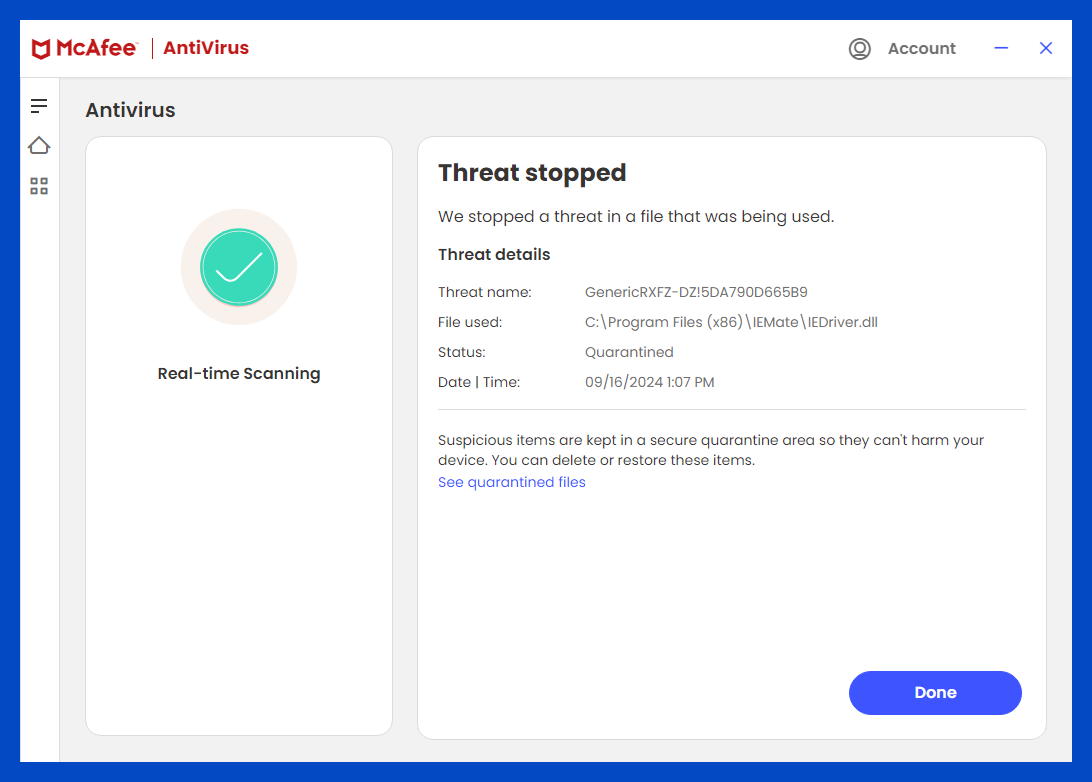Viewport: 1092px width, 782px height.
Task: Select the file path IEDriver.dll text
Action: [x=731, y=322]
